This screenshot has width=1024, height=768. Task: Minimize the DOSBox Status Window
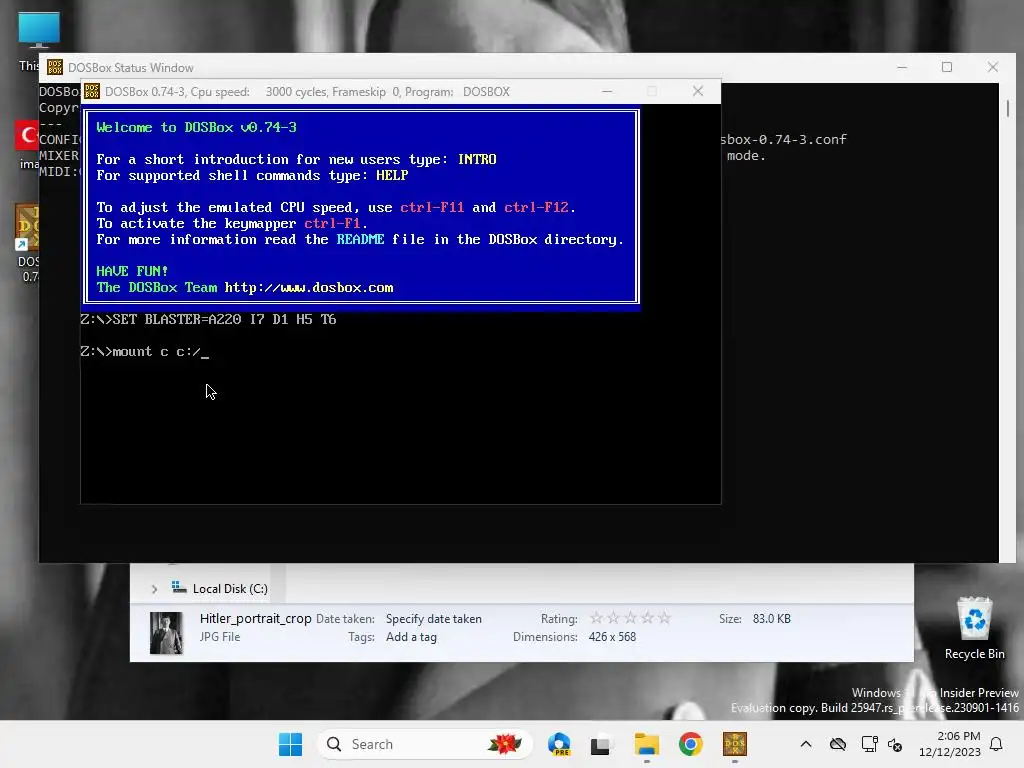(x=902, y=67)
